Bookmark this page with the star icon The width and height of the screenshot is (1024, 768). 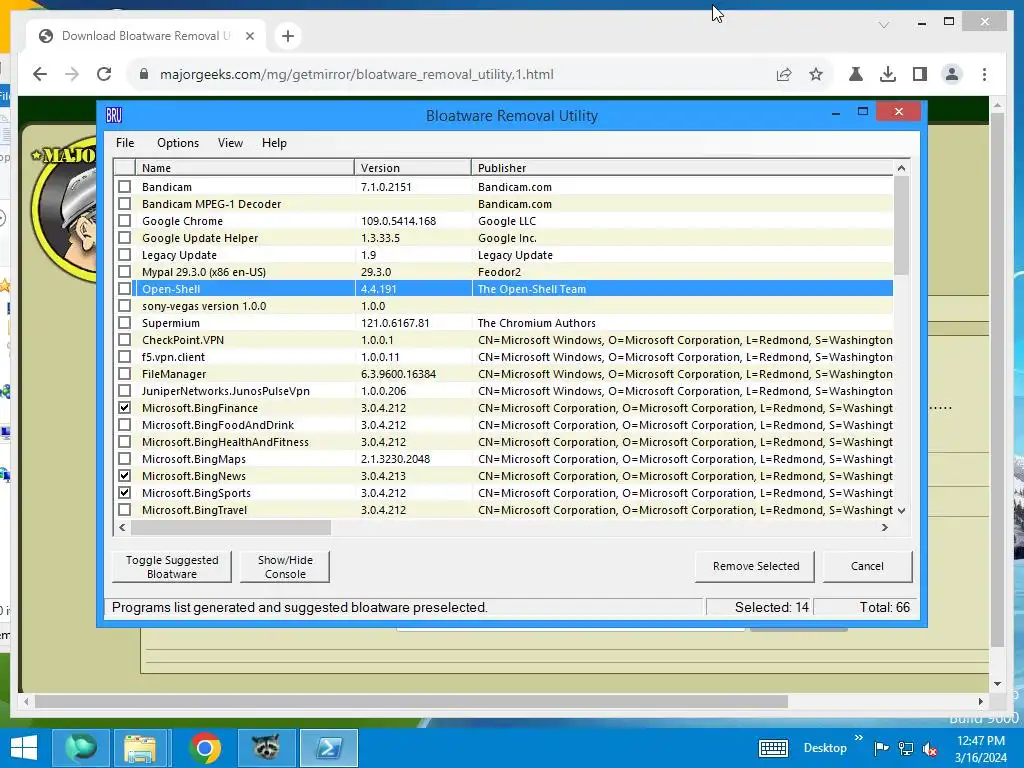(816, 74)
